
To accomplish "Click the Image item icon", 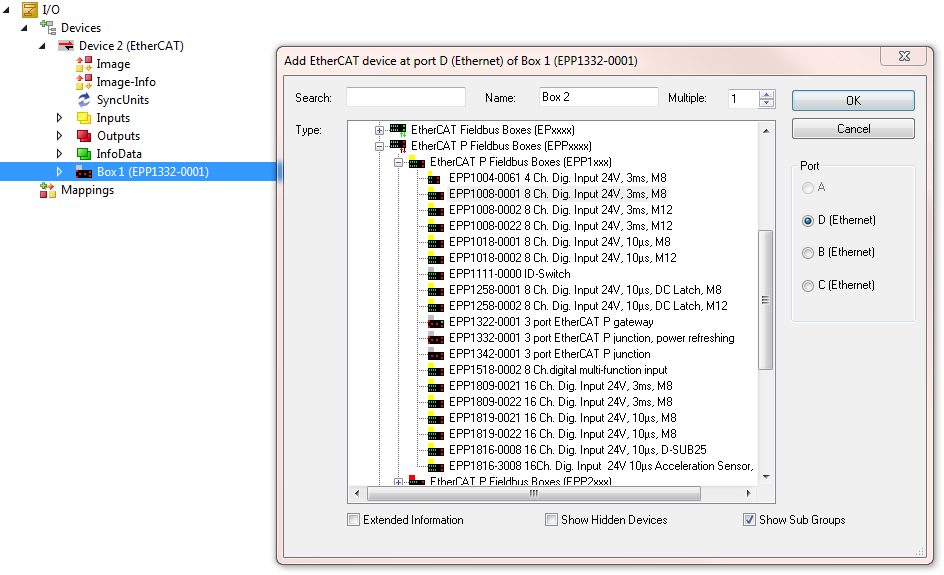I will pyautogui.click(x=84, y=63).
